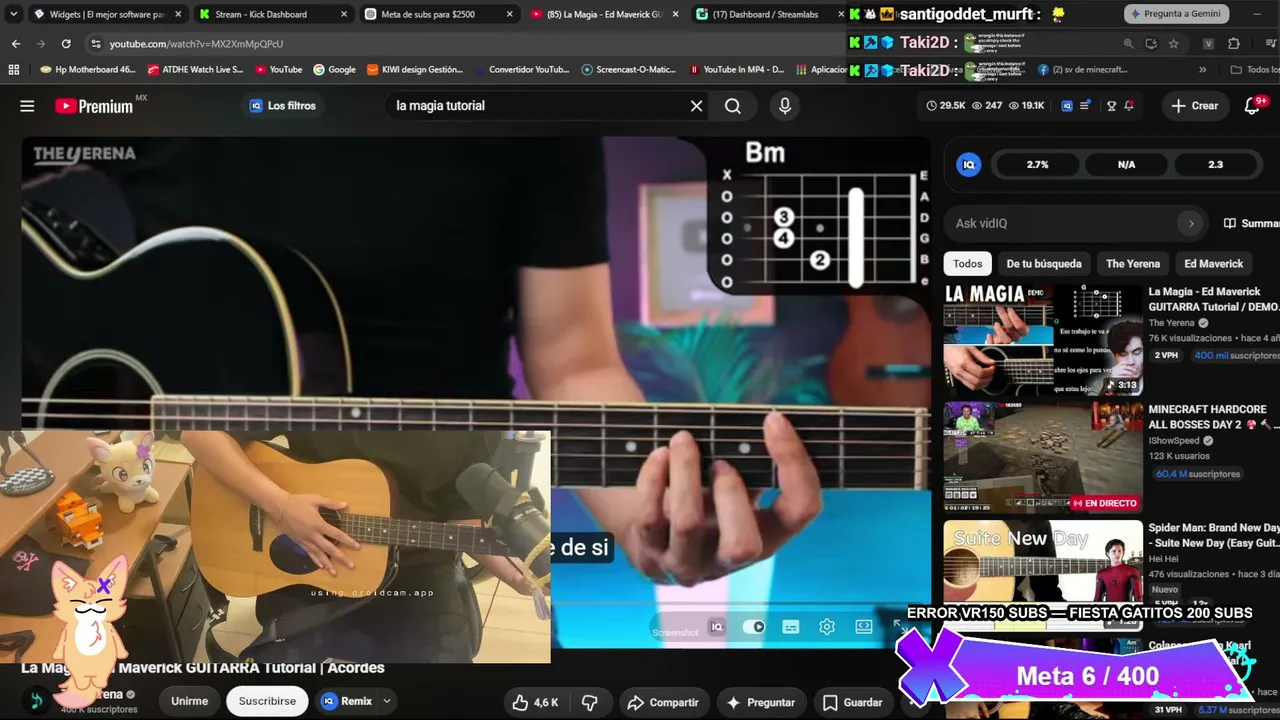Like the video (4,6 K)
Image resolution: width=1280 pixels, height=720 pixels.
(x=535, y=702)
